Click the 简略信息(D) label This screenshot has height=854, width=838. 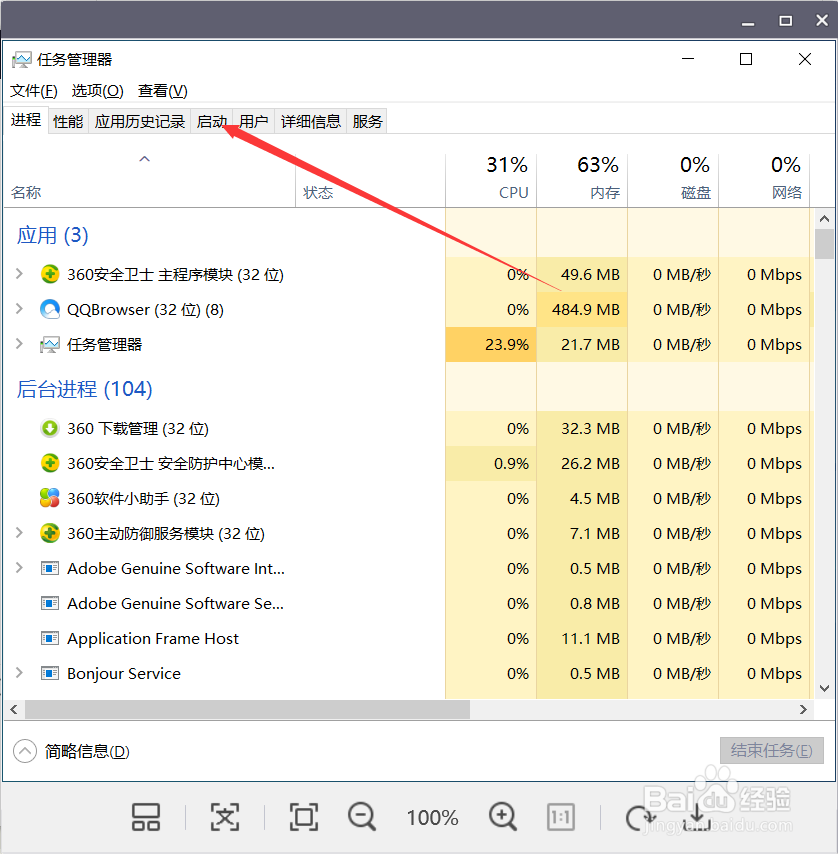point(87,752)
